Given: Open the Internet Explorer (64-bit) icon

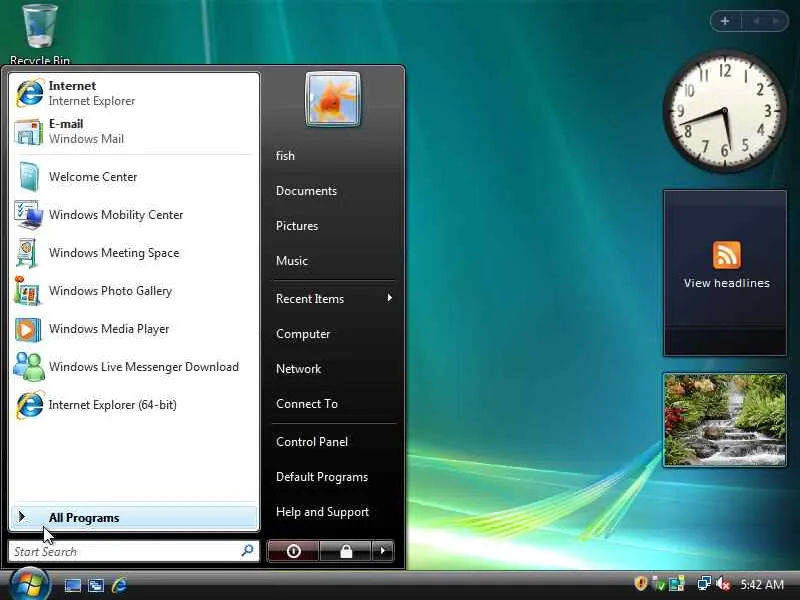Looking at the screenshot, I should pyautogui.click(x=29, y=405).
